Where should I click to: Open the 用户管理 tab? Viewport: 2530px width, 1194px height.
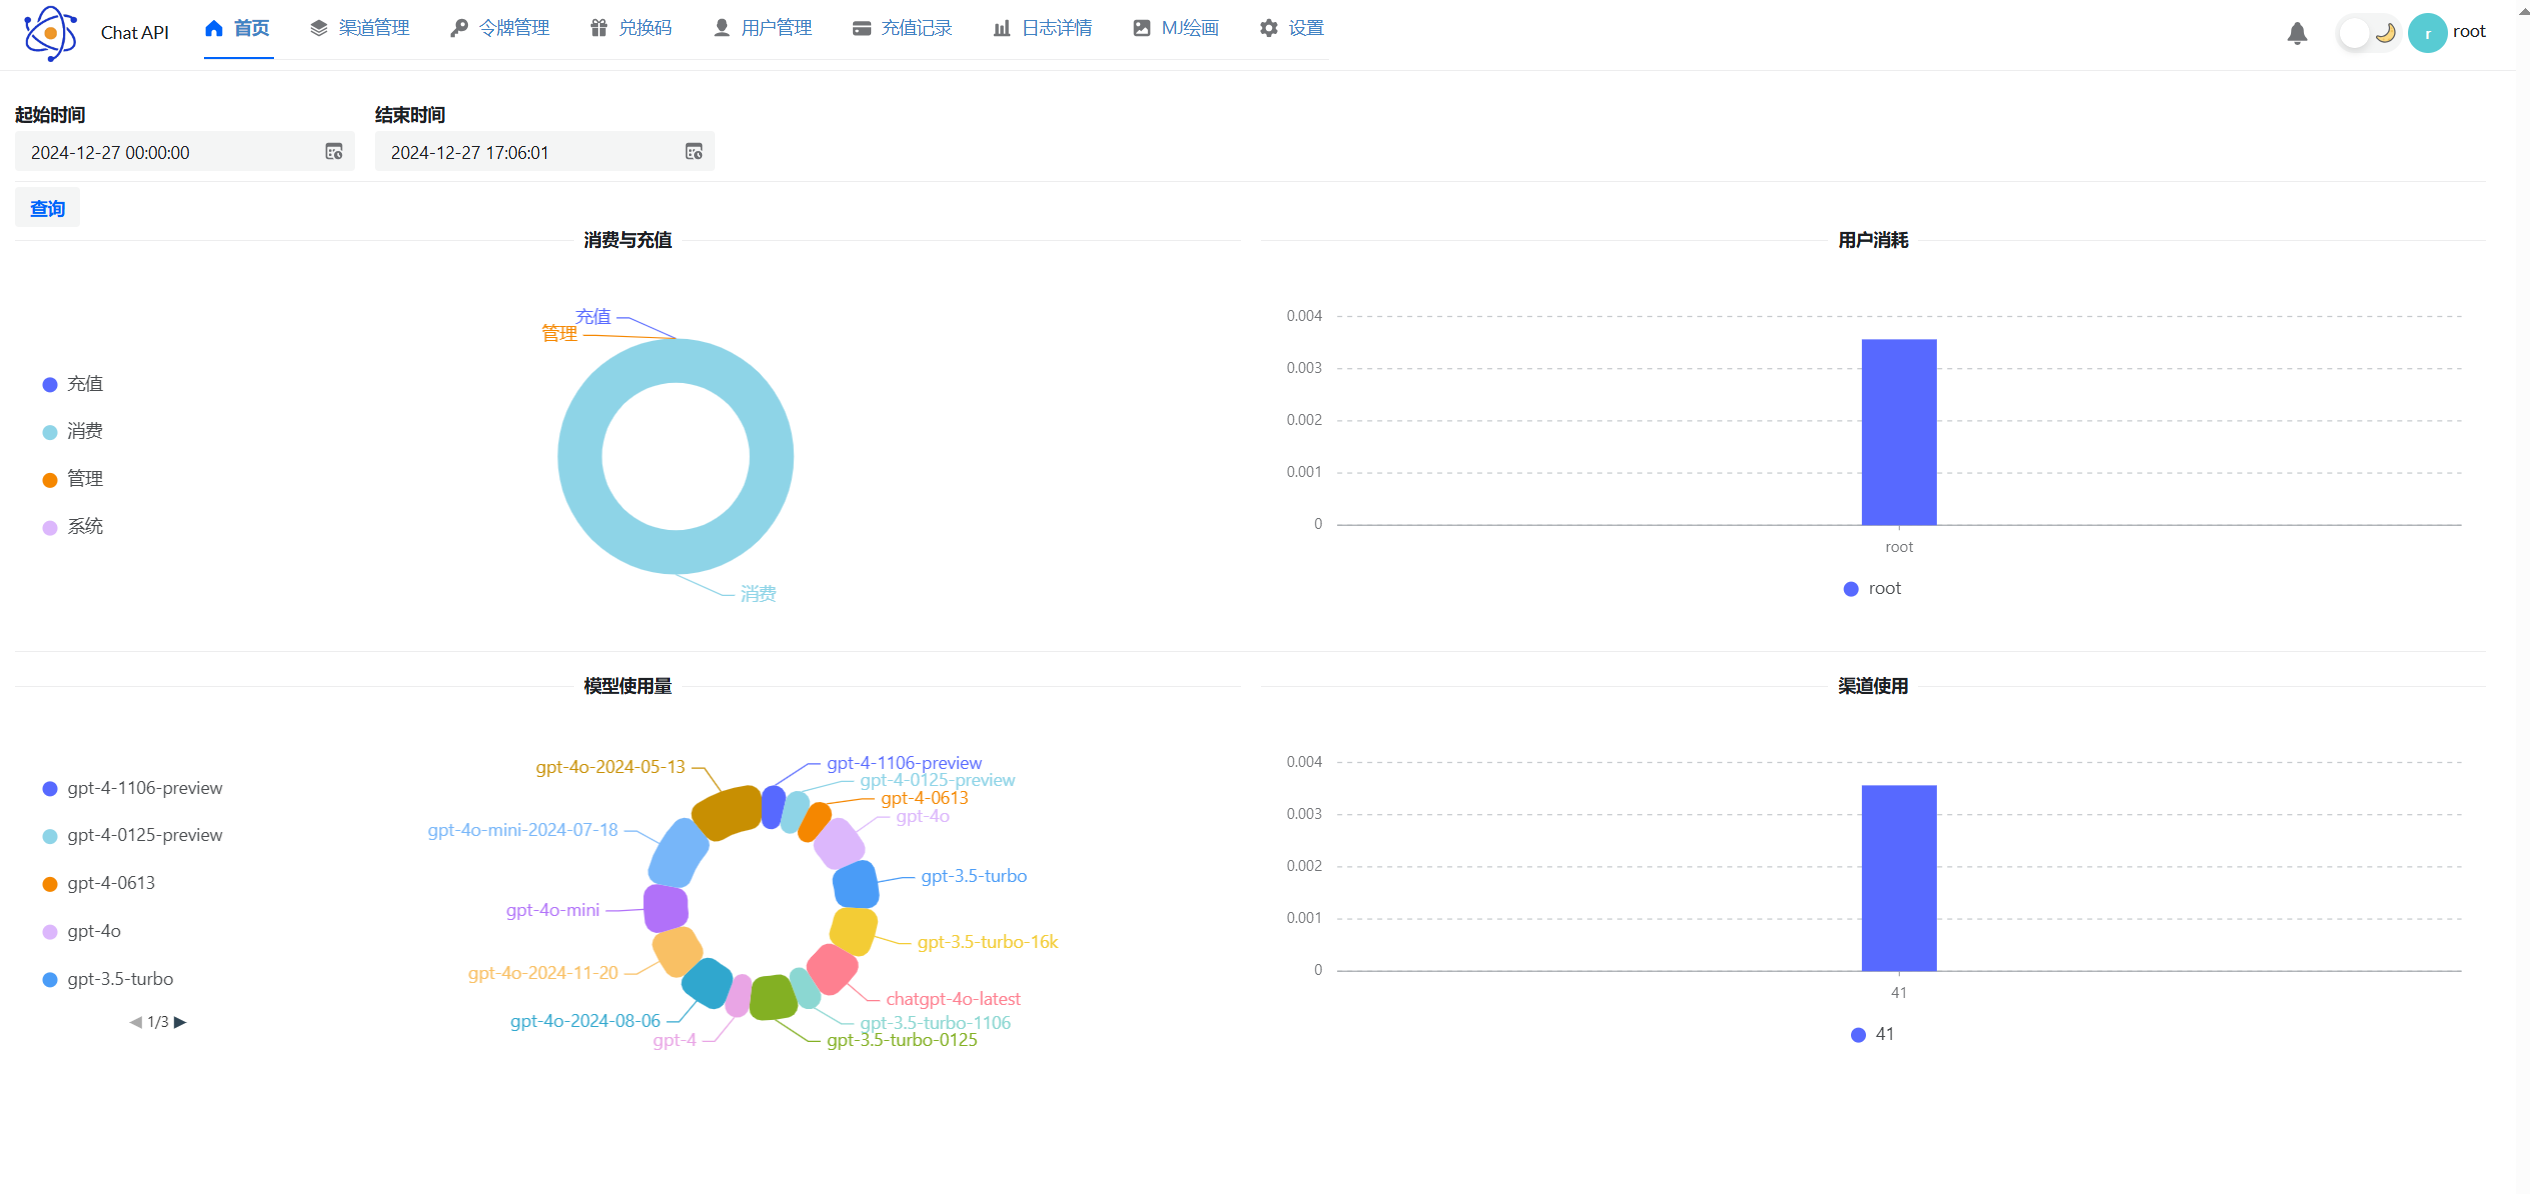762,28
